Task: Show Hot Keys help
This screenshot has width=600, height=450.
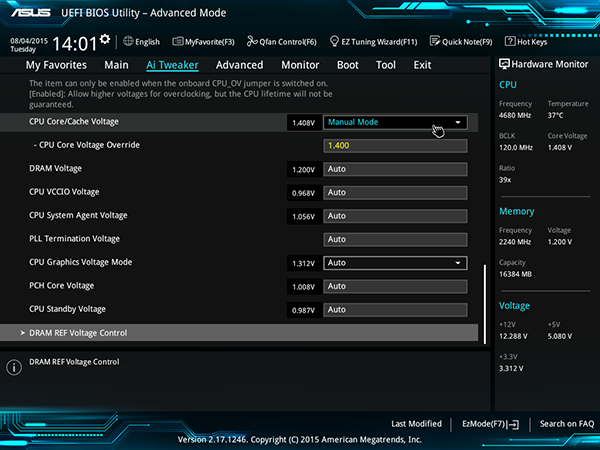Action: pyautogui.click(x=526, y=41)
